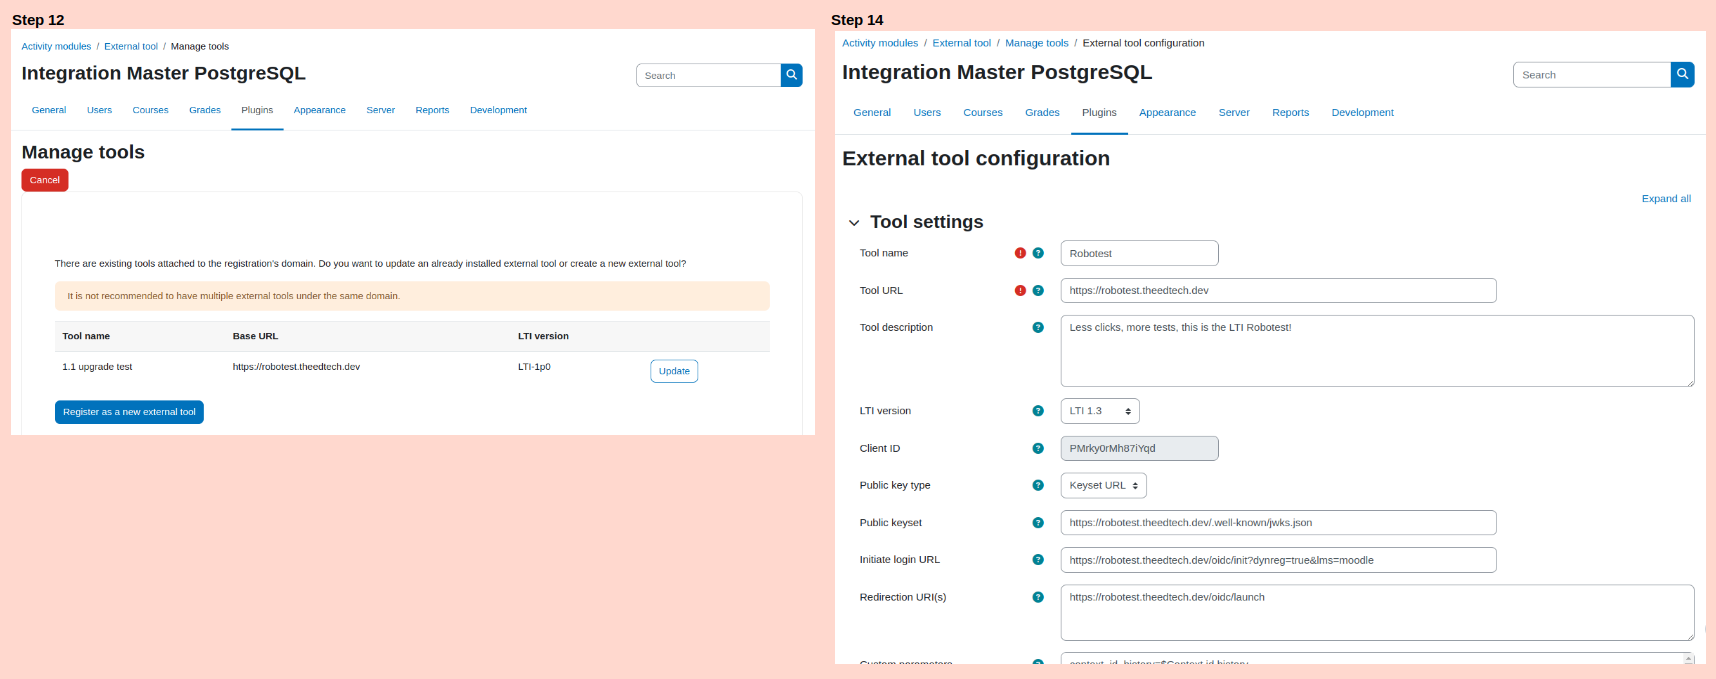Click the Tool name field with Robotest

click(1139, 253)
